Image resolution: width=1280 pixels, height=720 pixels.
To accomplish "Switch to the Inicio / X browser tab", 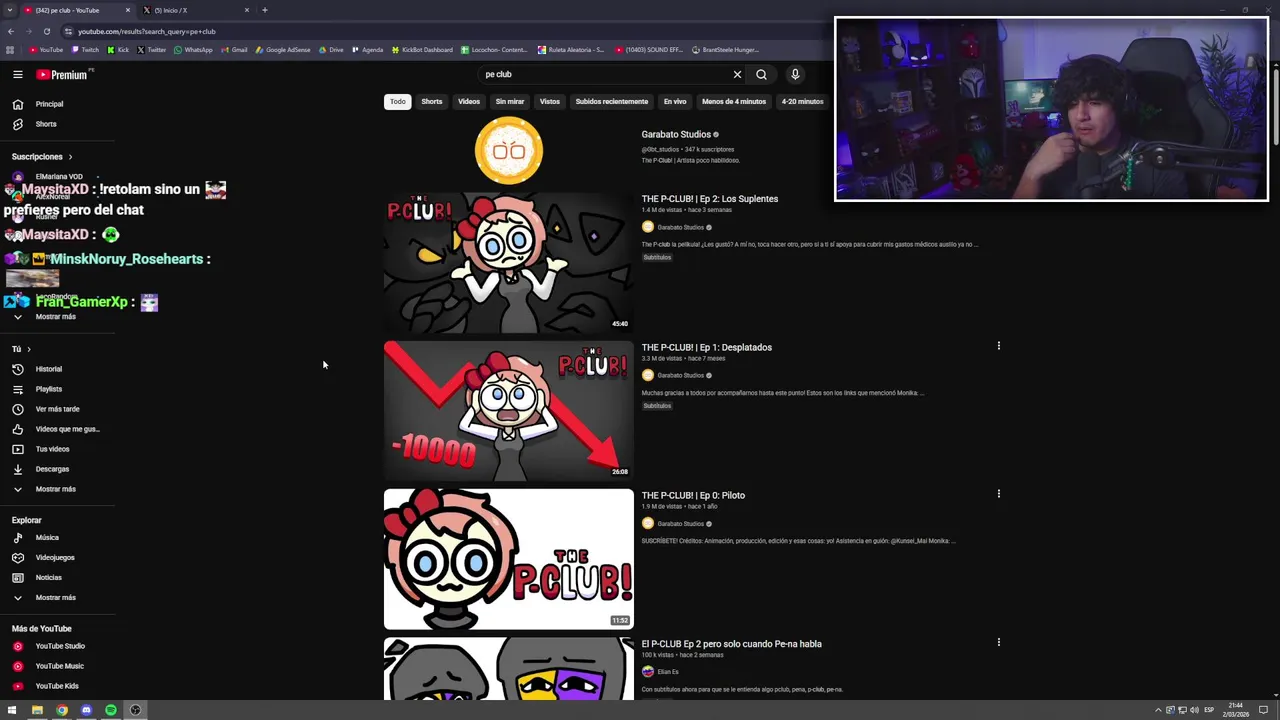I will pyautogui.click(x=195, y=10).
